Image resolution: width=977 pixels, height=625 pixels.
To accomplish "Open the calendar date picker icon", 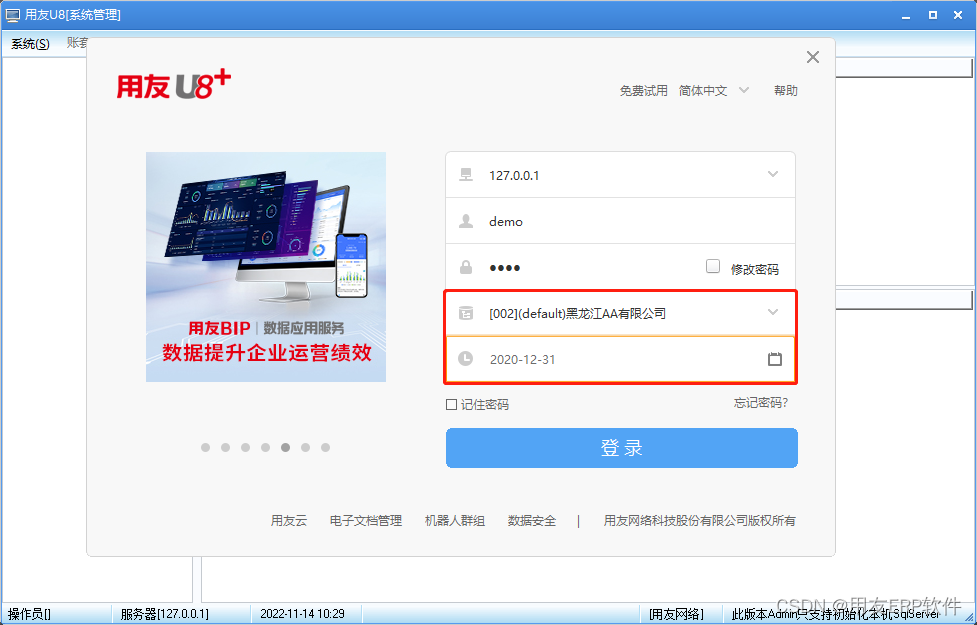I will [774, 359].
